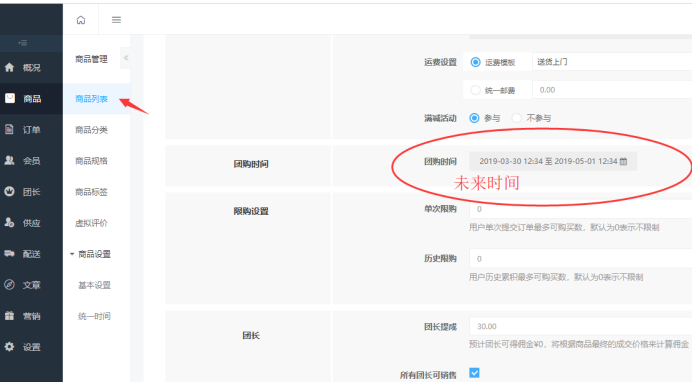The width and height of the screenshot is (693, 383).
Task: Click the 单次限购 input field
Action: pos(581,209)
